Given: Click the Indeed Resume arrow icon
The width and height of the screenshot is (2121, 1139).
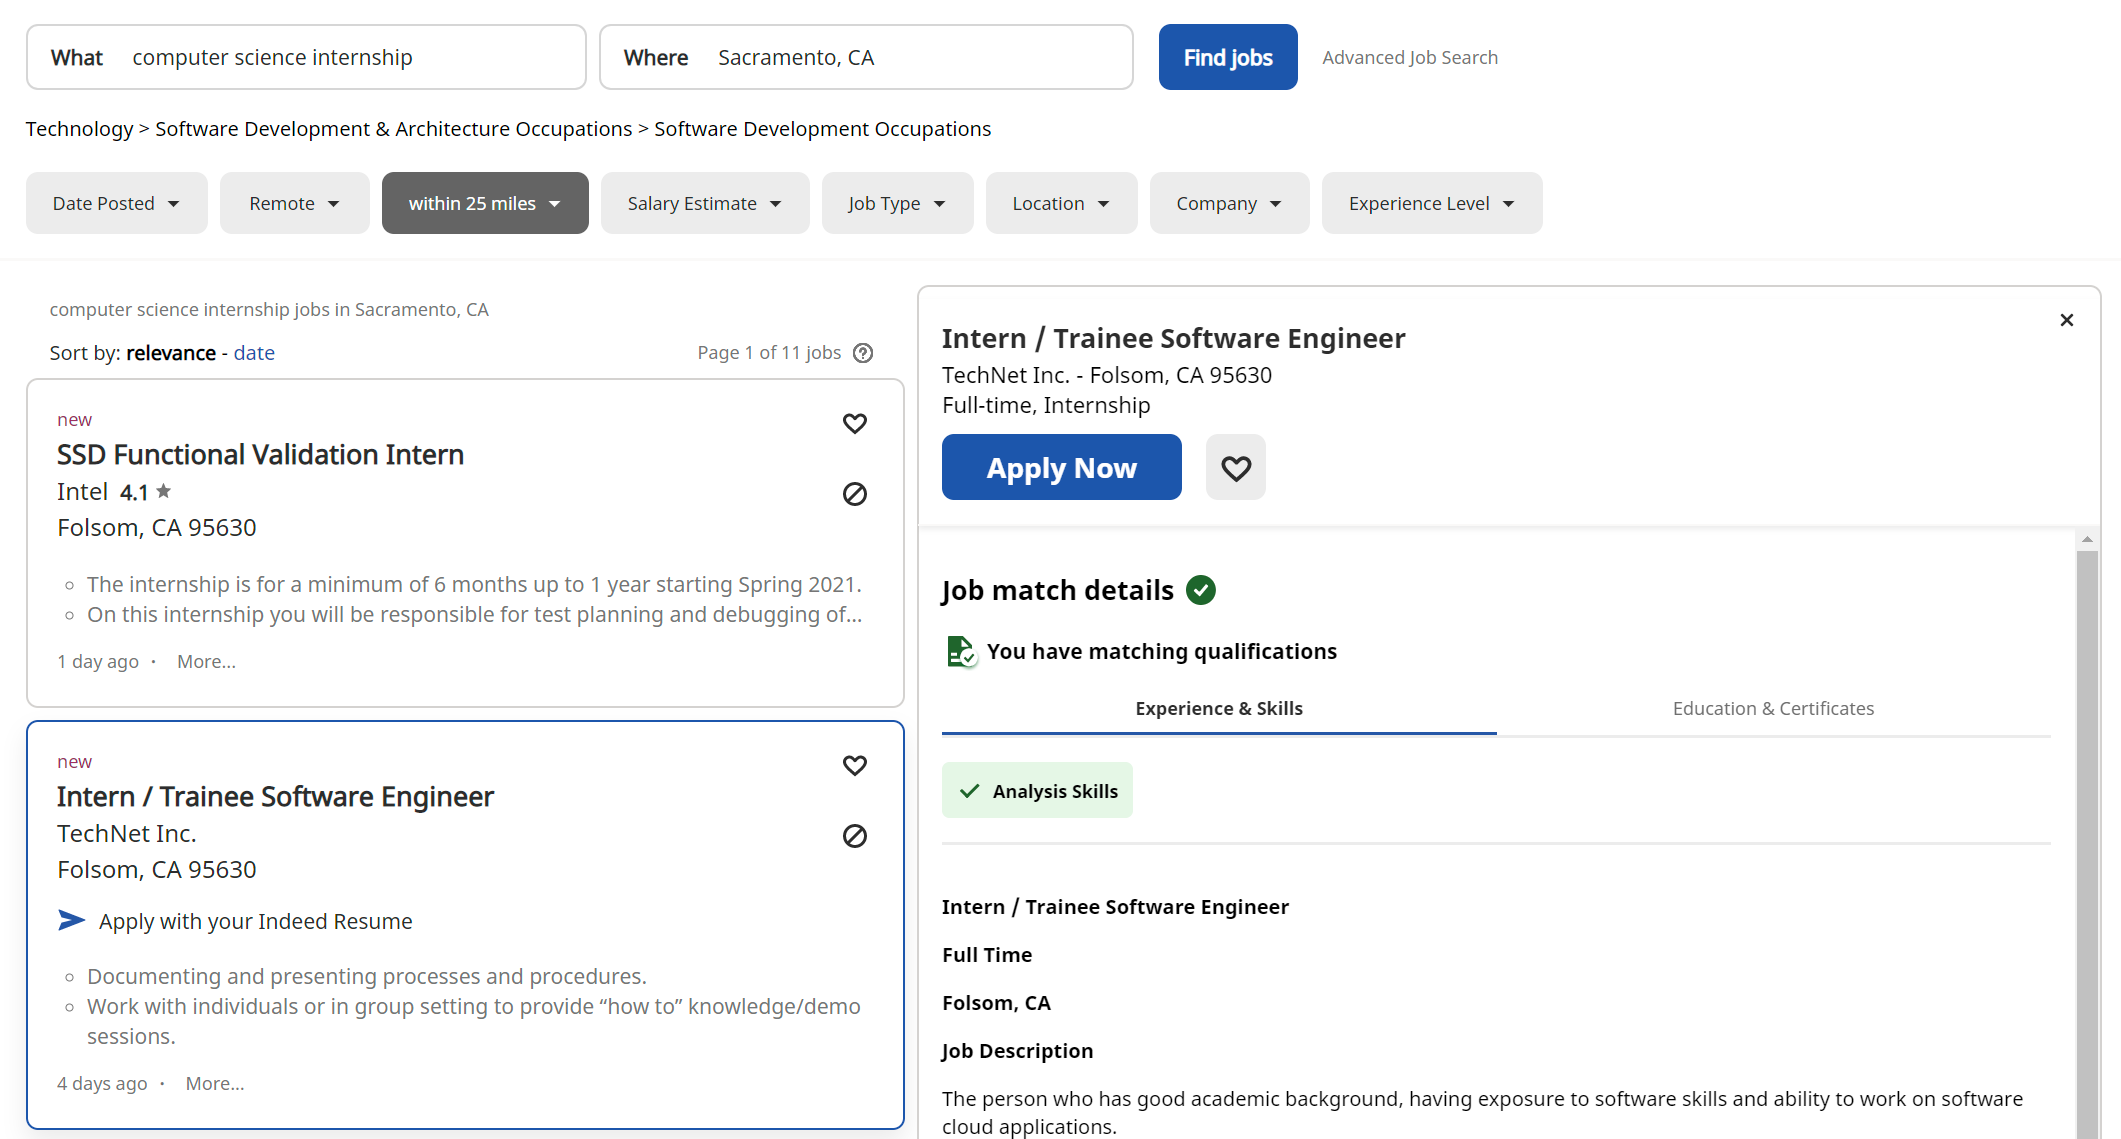Looking at the screenshot, I should click(72, 920).
